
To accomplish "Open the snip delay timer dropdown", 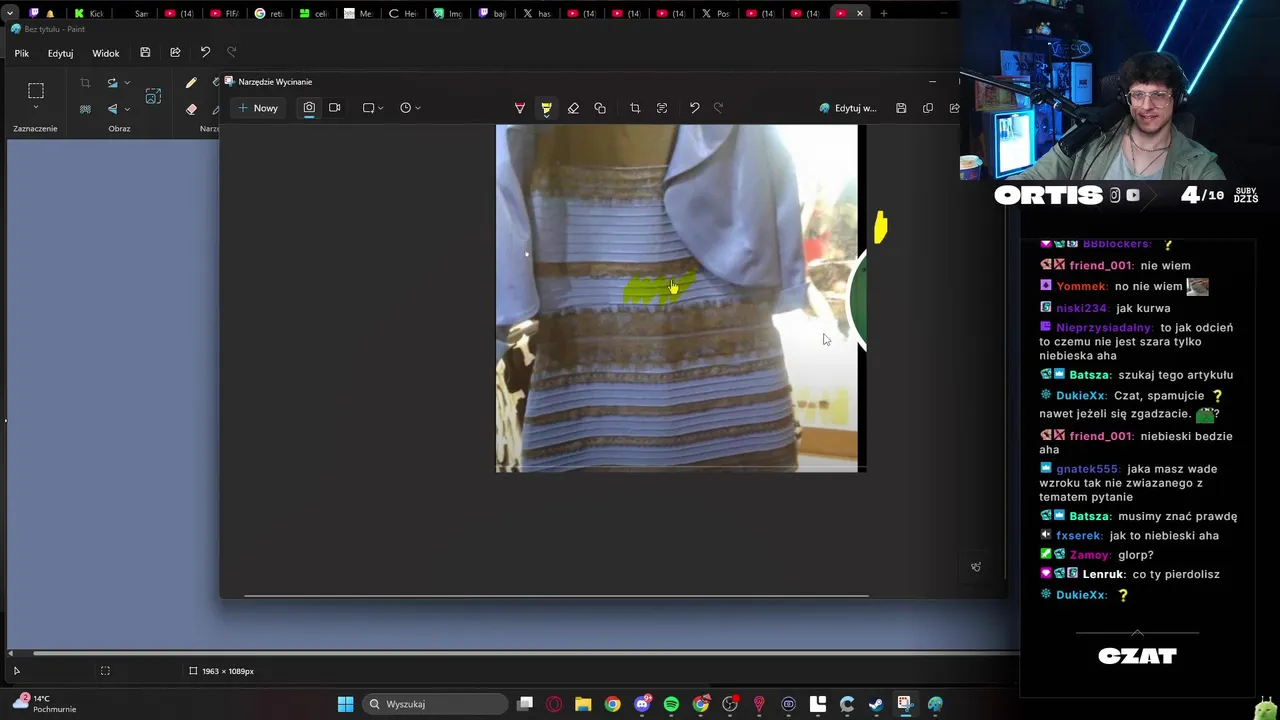I will tap(410, 108).
